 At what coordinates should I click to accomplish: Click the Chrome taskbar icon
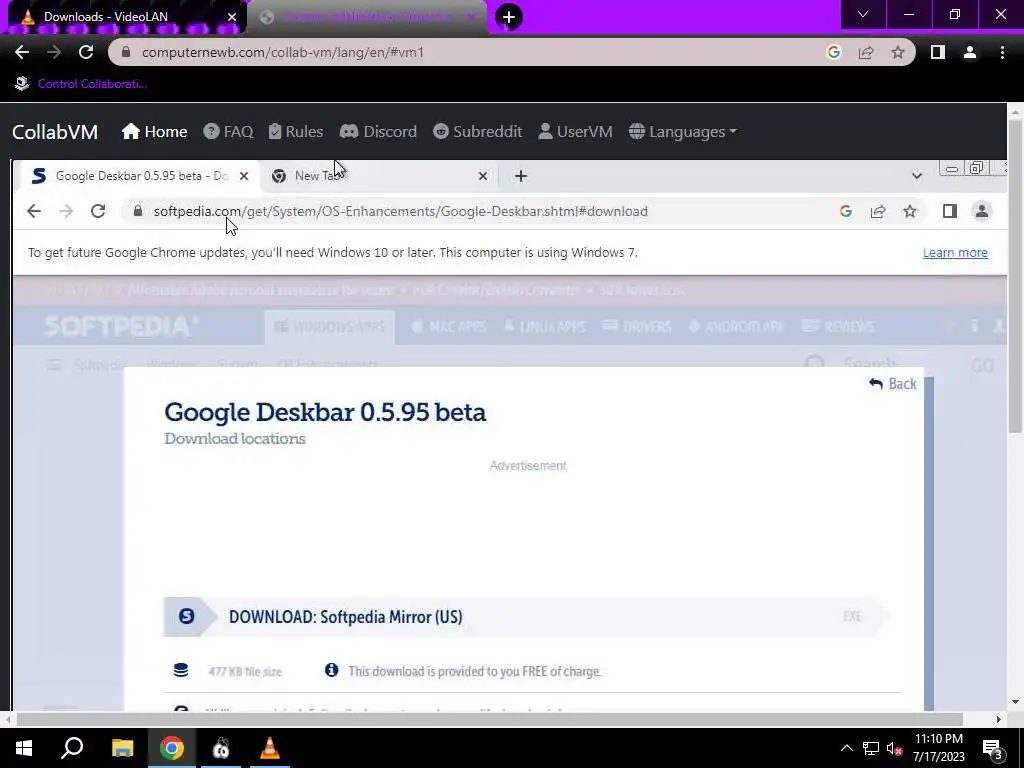point(172,748)
